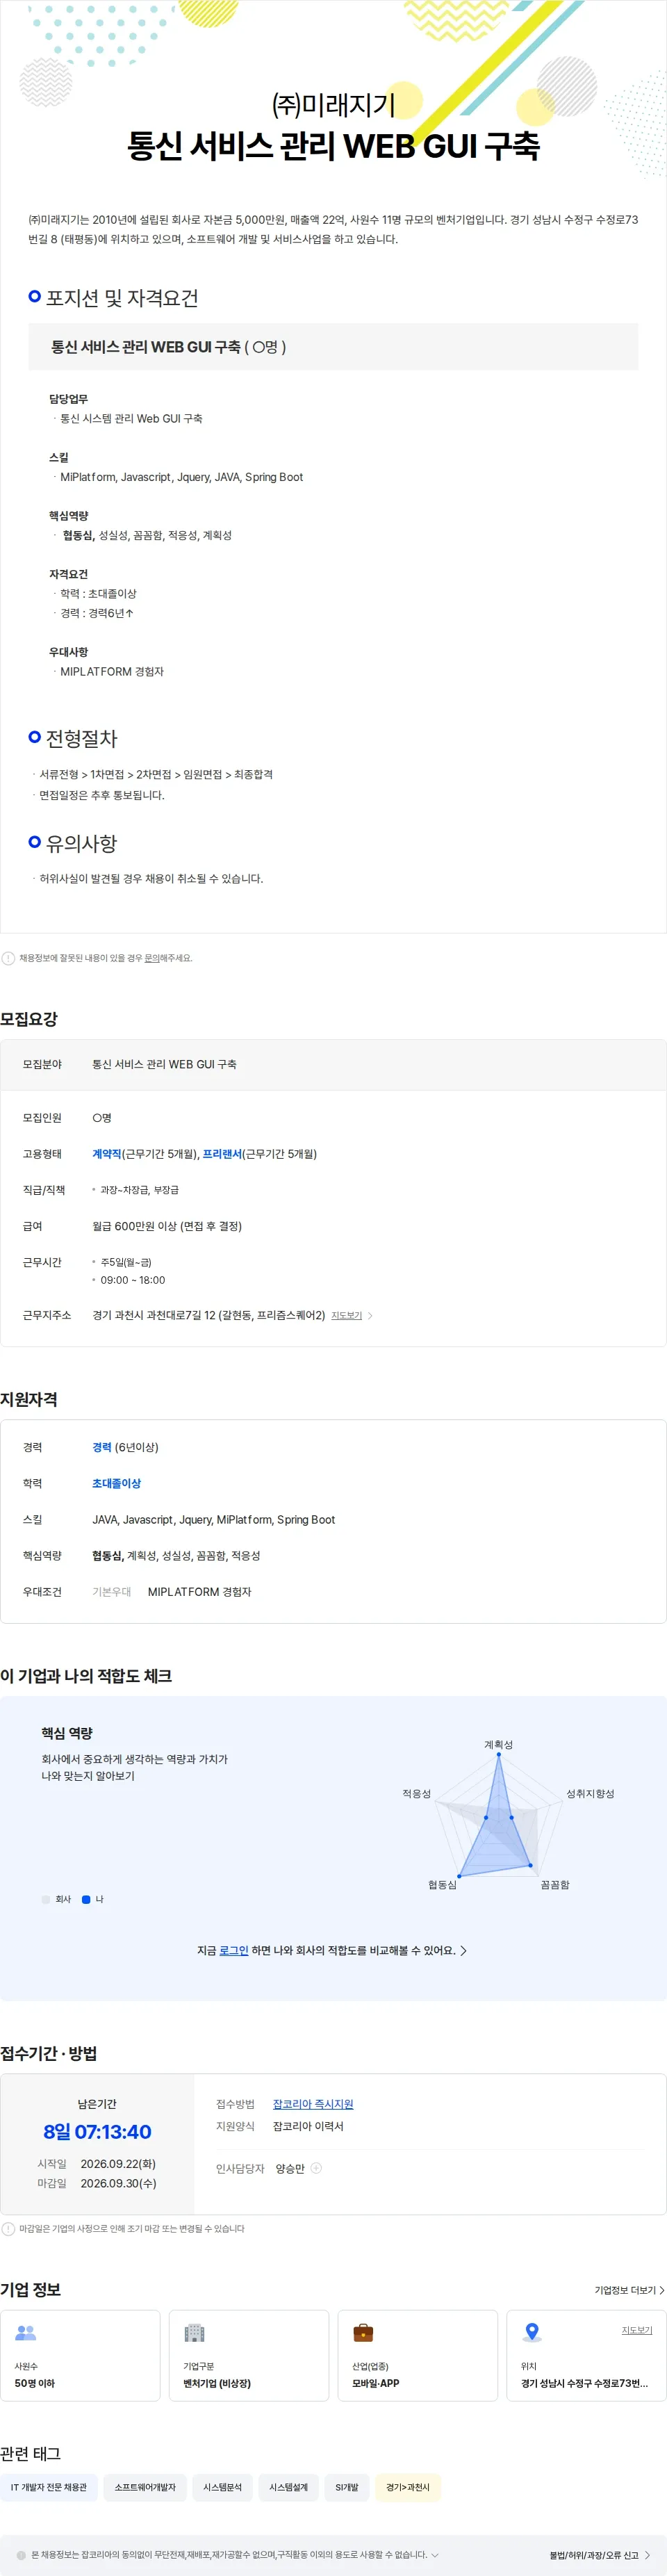This screenshot has width=667, height=2576.
Task: Click the 경기 성남시 수정구 address text
Action: coord(584,2383)
